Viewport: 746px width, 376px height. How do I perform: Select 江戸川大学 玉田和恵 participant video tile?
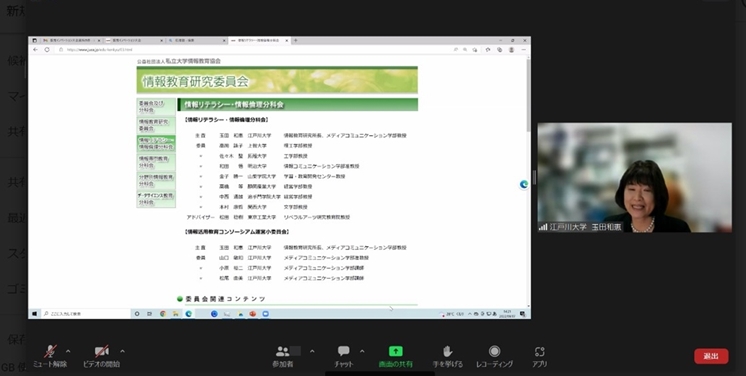[x=635, y=178]
